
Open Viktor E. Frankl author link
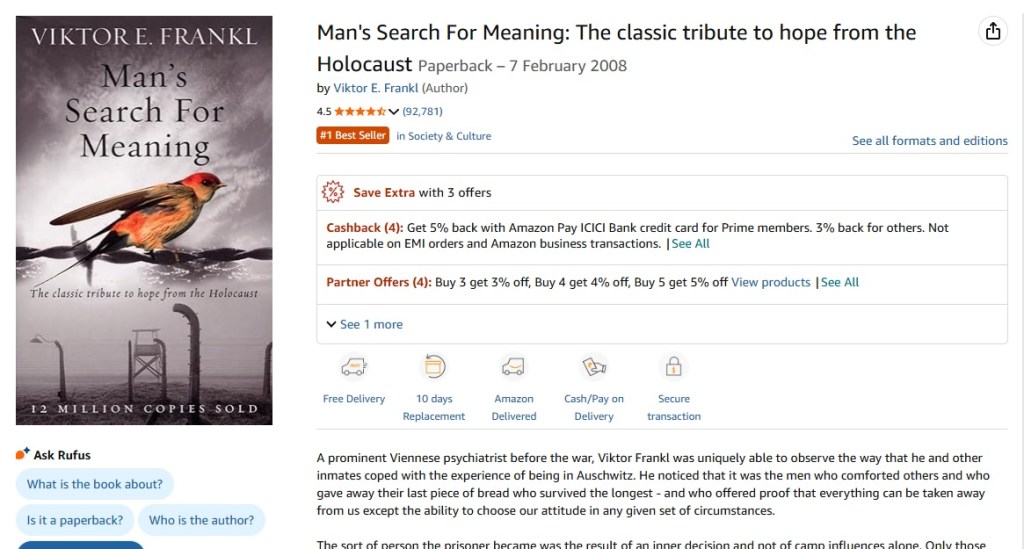point(375,88)
